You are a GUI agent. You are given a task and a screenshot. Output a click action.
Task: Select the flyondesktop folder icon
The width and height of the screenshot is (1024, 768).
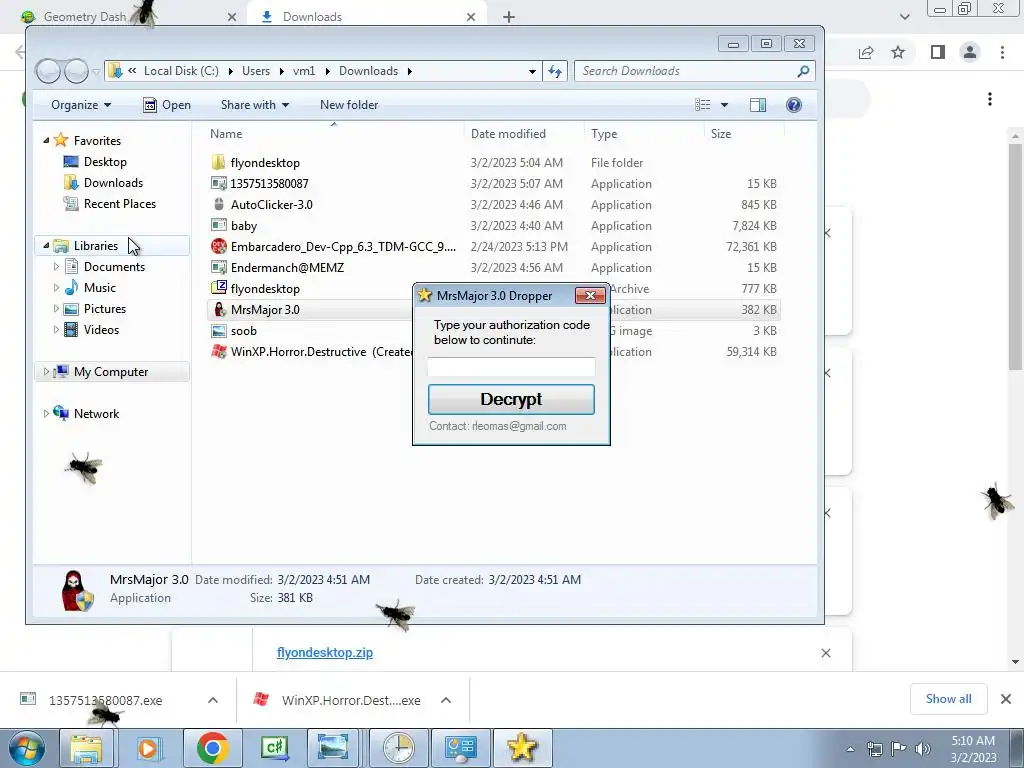click(x=219, y=162)
